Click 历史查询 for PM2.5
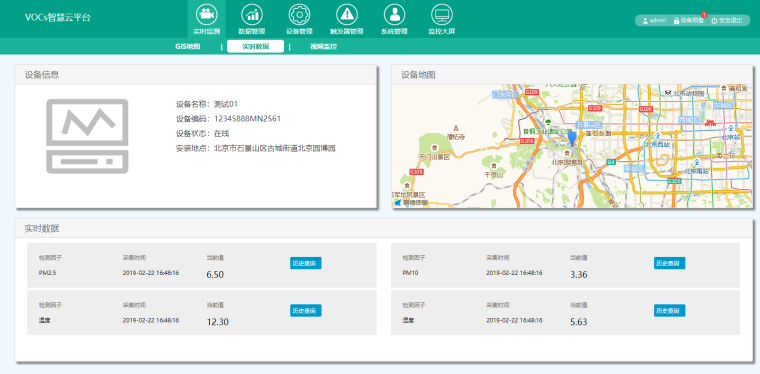 (306, 263)
